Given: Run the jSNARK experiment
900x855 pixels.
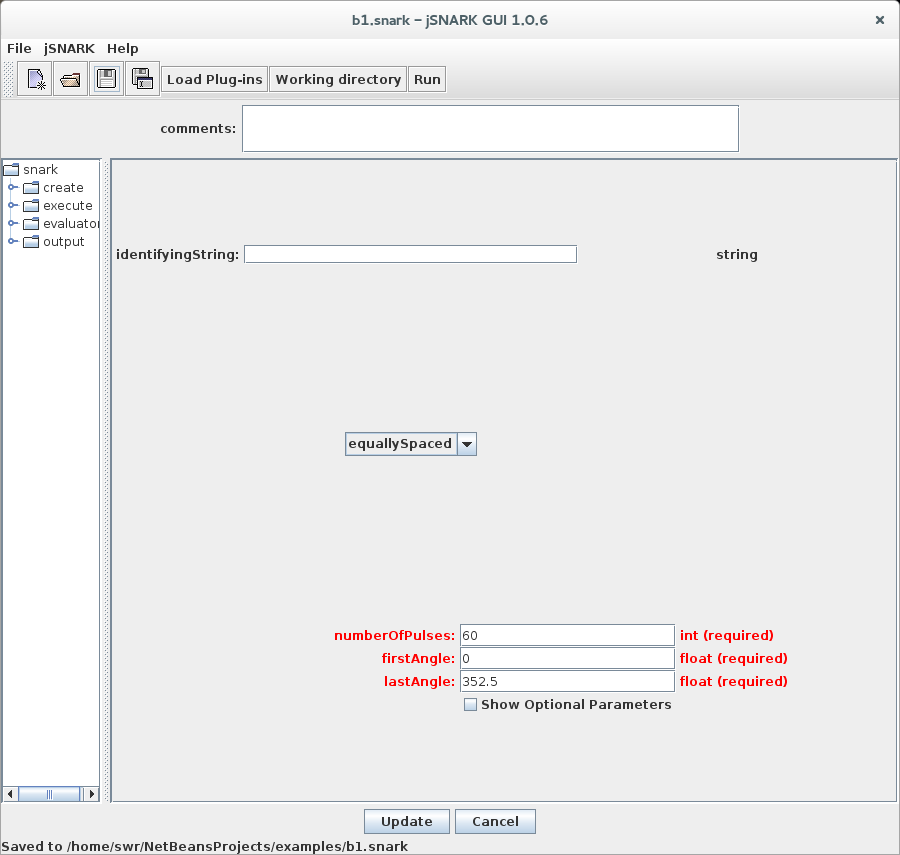Looking at the screenshot, I should [x=427, y=79].
